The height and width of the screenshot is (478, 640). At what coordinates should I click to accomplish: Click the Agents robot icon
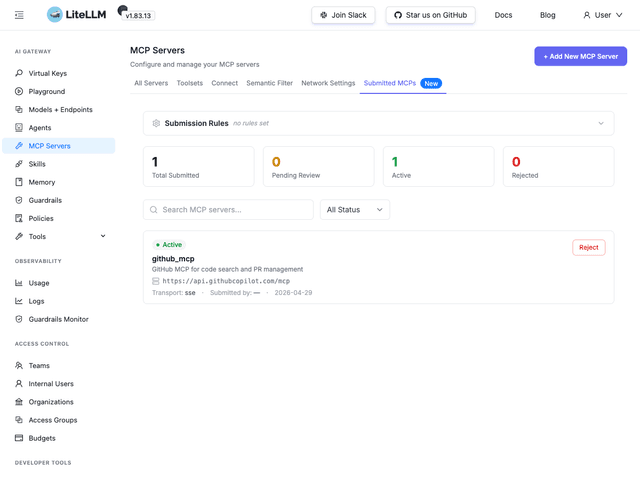(19, 128)
